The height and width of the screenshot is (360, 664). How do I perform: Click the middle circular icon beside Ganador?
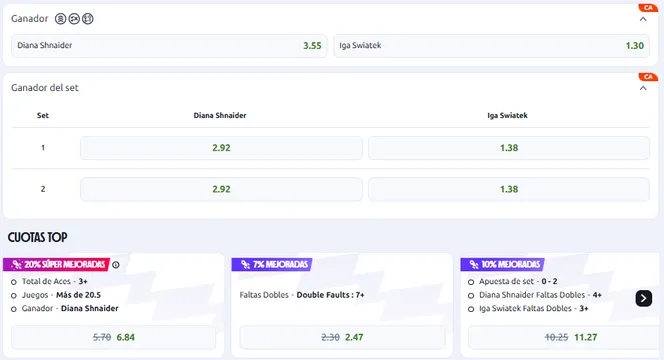(x=74, y=19)
